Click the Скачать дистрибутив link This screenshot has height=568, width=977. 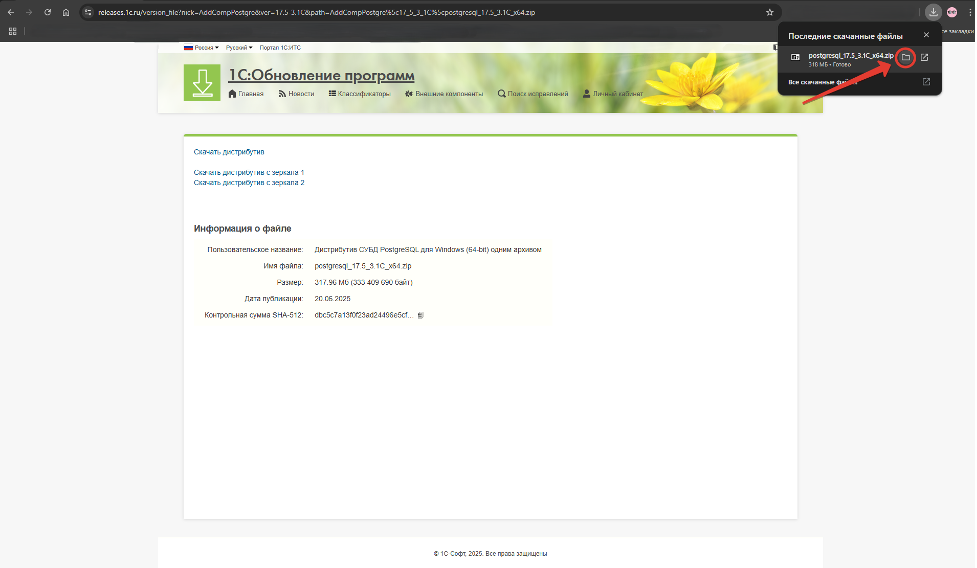tap(229, 152)
